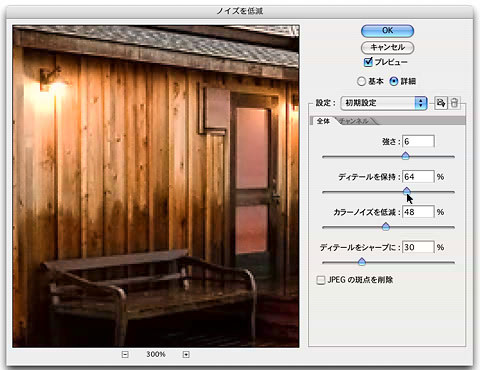Image resolution: width=480 pixels, height=370 pixels.
Task: Select the 基本 radio button
Action: coord(361,81)
